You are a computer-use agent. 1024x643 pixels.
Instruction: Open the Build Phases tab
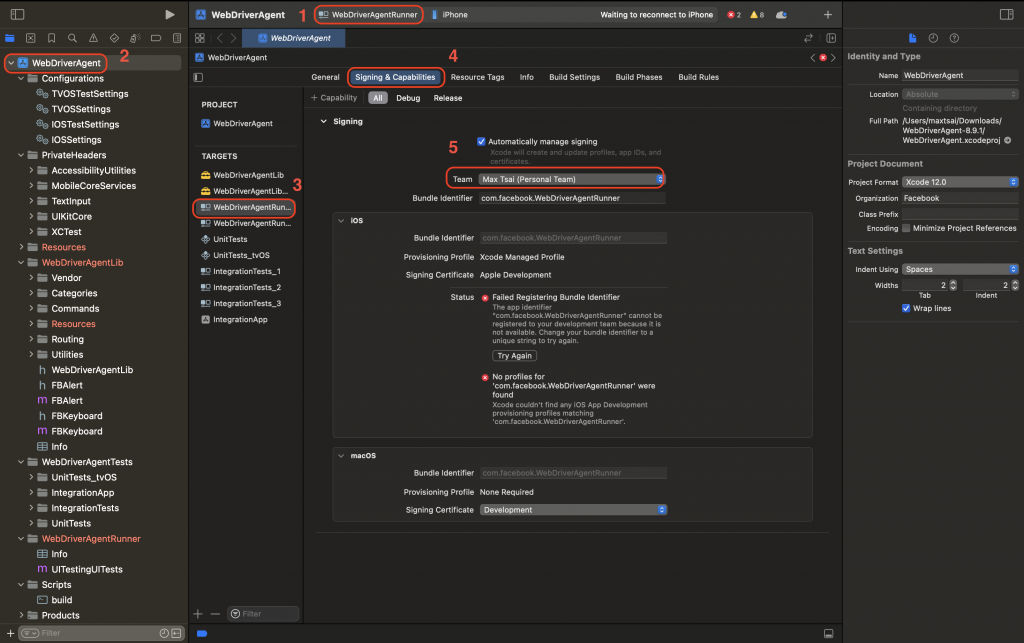click(639, 77)
